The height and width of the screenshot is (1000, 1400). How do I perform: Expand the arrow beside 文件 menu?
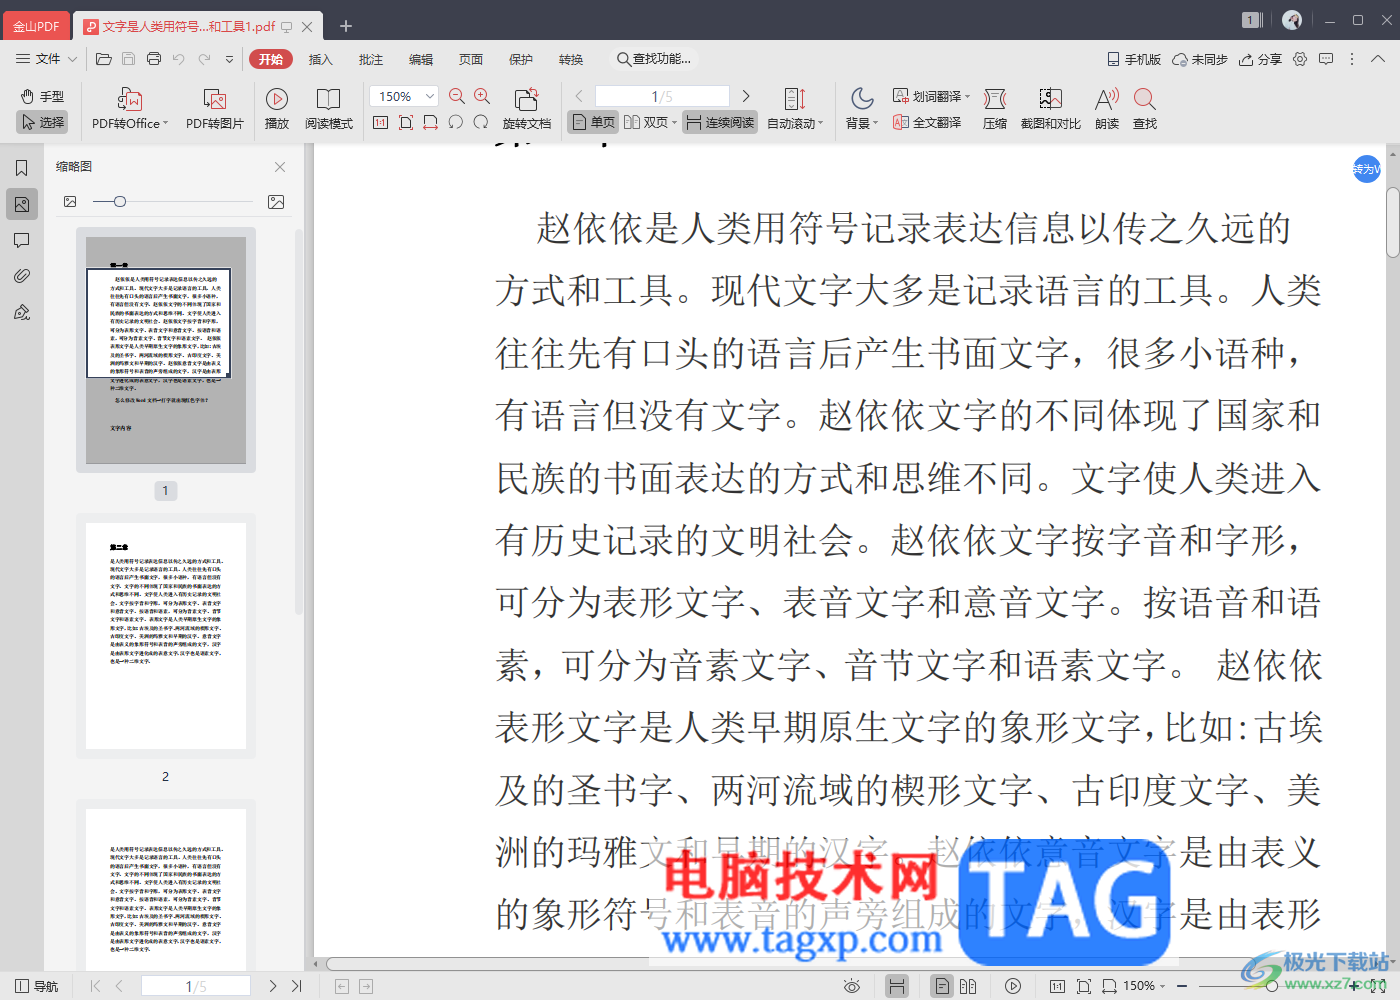point(72,60)
